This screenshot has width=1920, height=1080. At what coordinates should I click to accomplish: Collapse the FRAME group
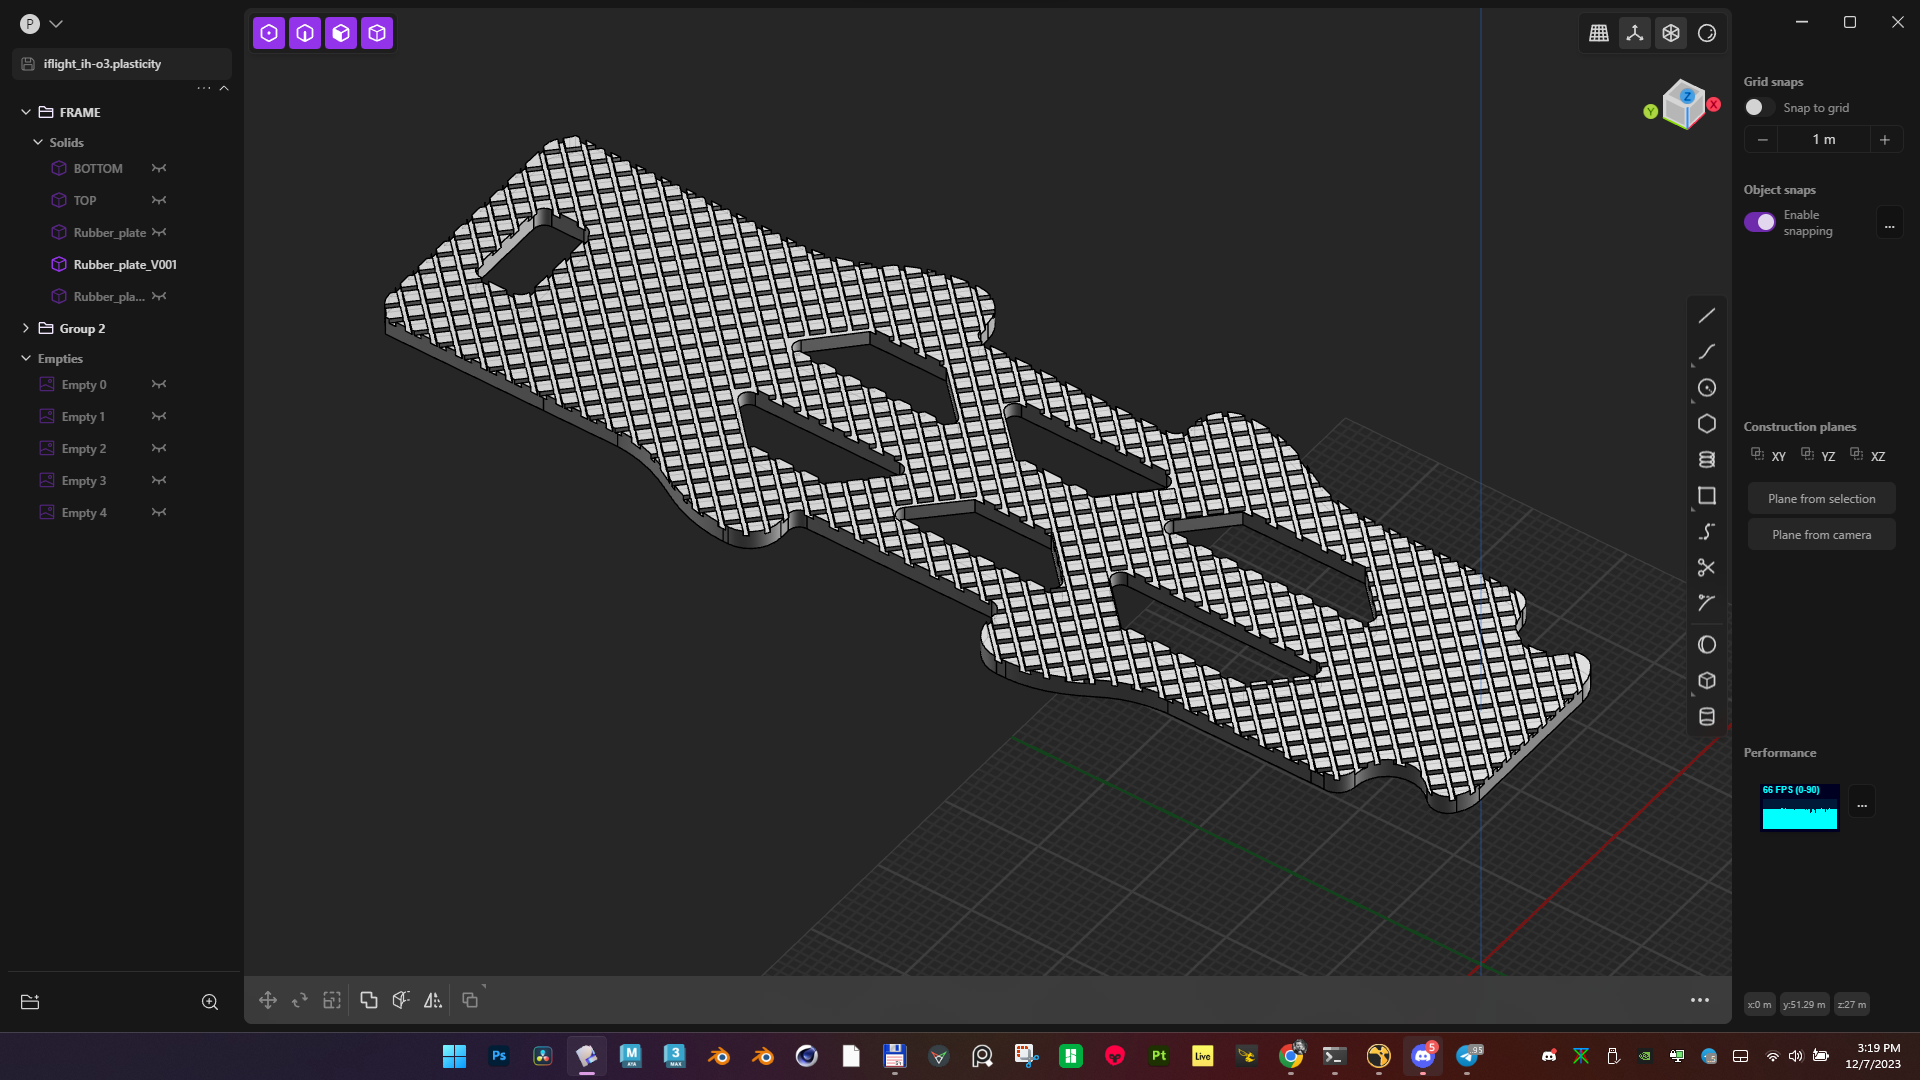[x=26, y=113]
